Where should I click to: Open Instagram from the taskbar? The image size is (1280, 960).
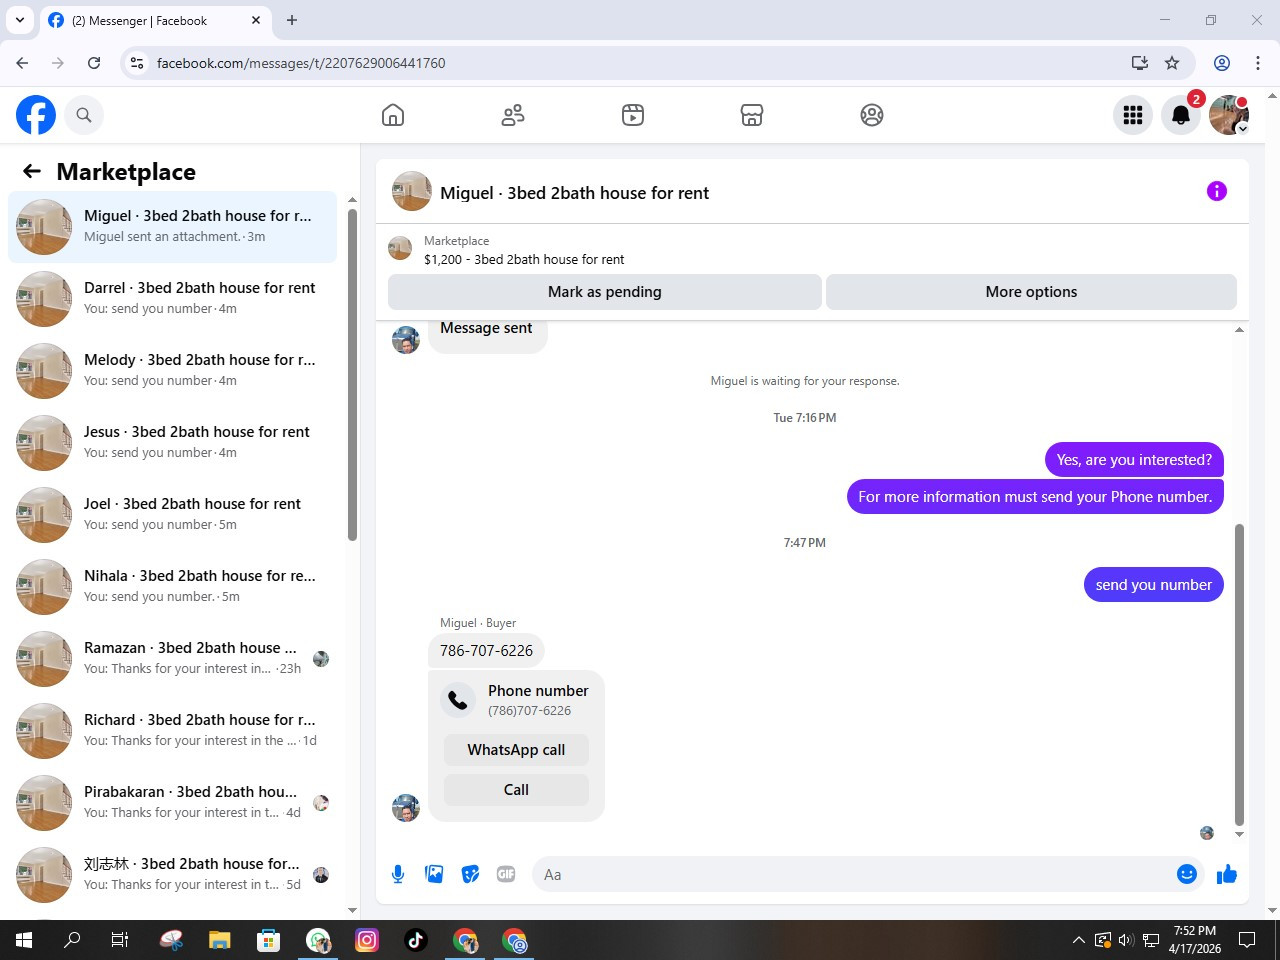367,940
